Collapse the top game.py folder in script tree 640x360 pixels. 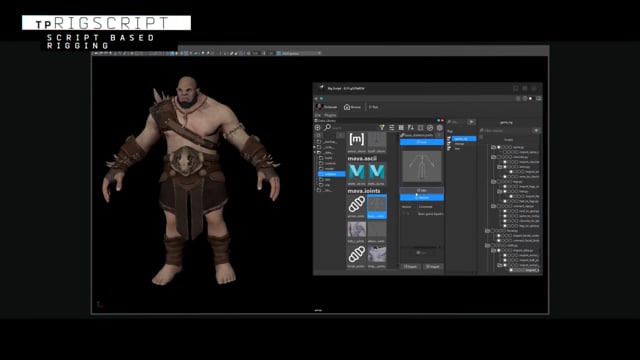pyautogui.click(x=493, y=147)
